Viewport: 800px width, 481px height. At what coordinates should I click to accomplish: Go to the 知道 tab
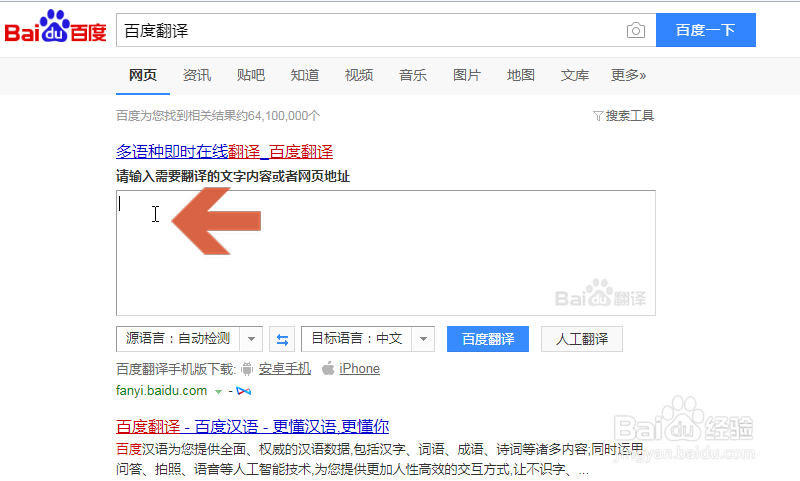(305, 75)
